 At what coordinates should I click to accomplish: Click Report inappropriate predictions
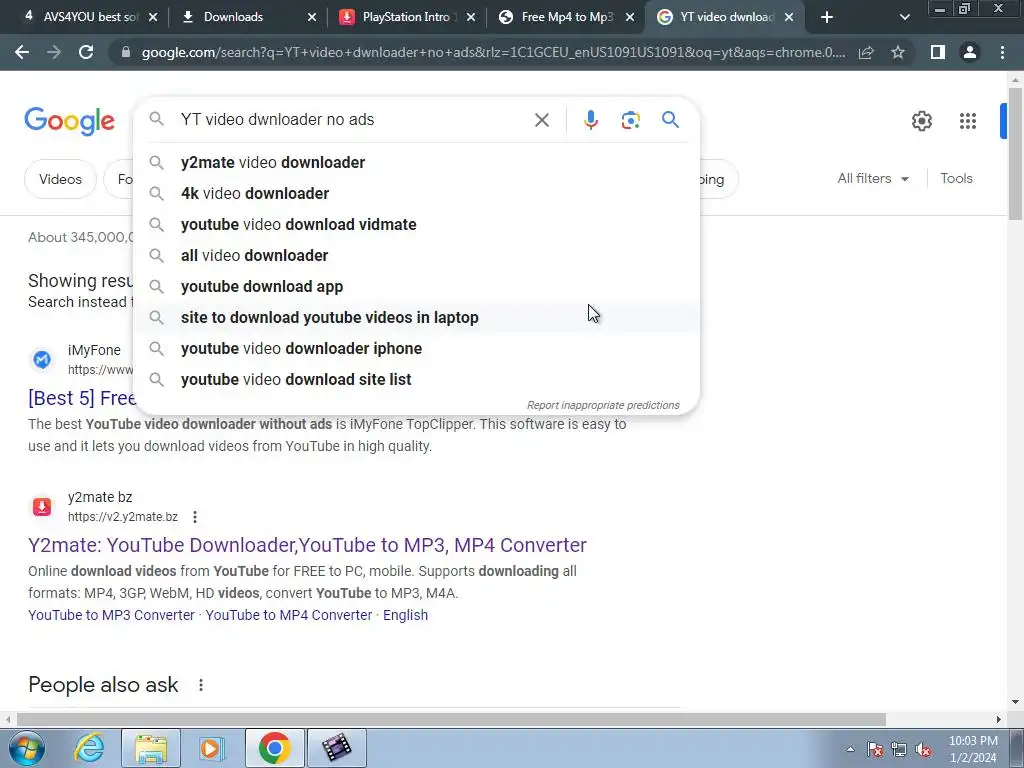pos(603,406)
